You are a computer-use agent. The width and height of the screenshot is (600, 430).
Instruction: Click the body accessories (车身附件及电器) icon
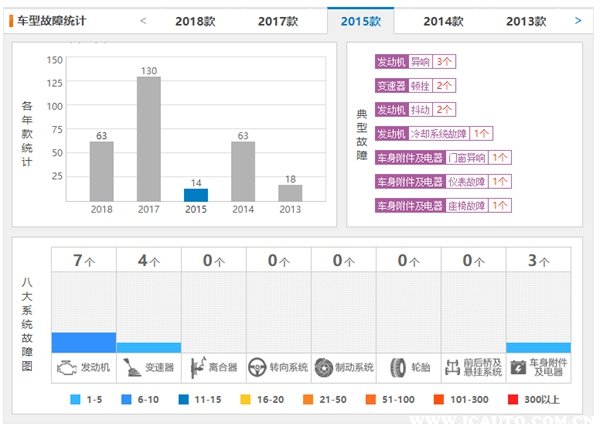[517, 367]
